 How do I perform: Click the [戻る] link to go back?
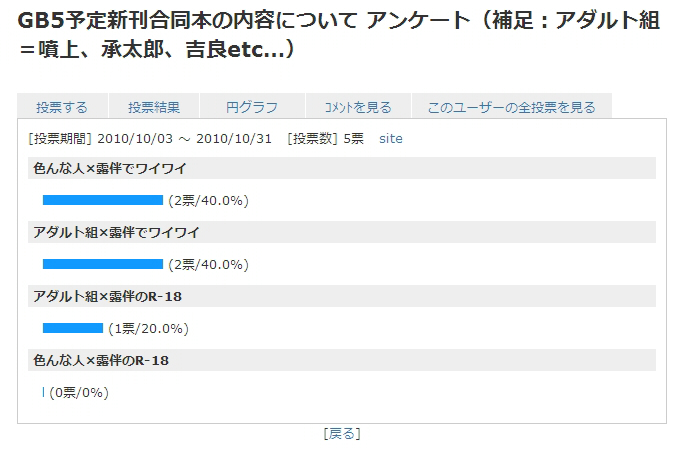tap(342, 433)
